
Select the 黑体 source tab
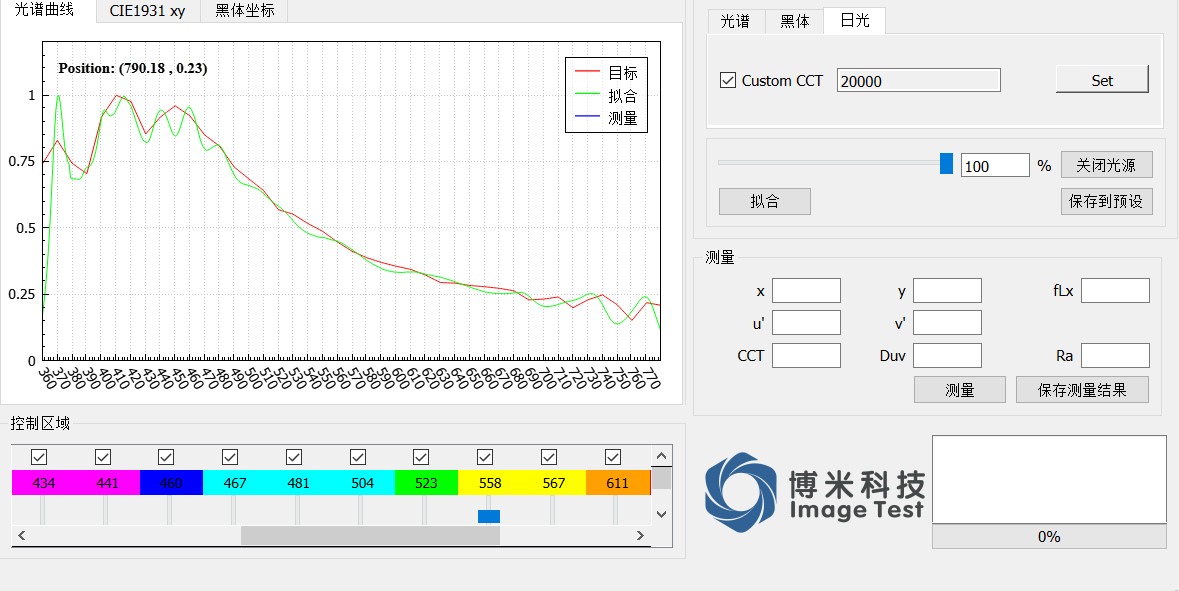point(794,21)
